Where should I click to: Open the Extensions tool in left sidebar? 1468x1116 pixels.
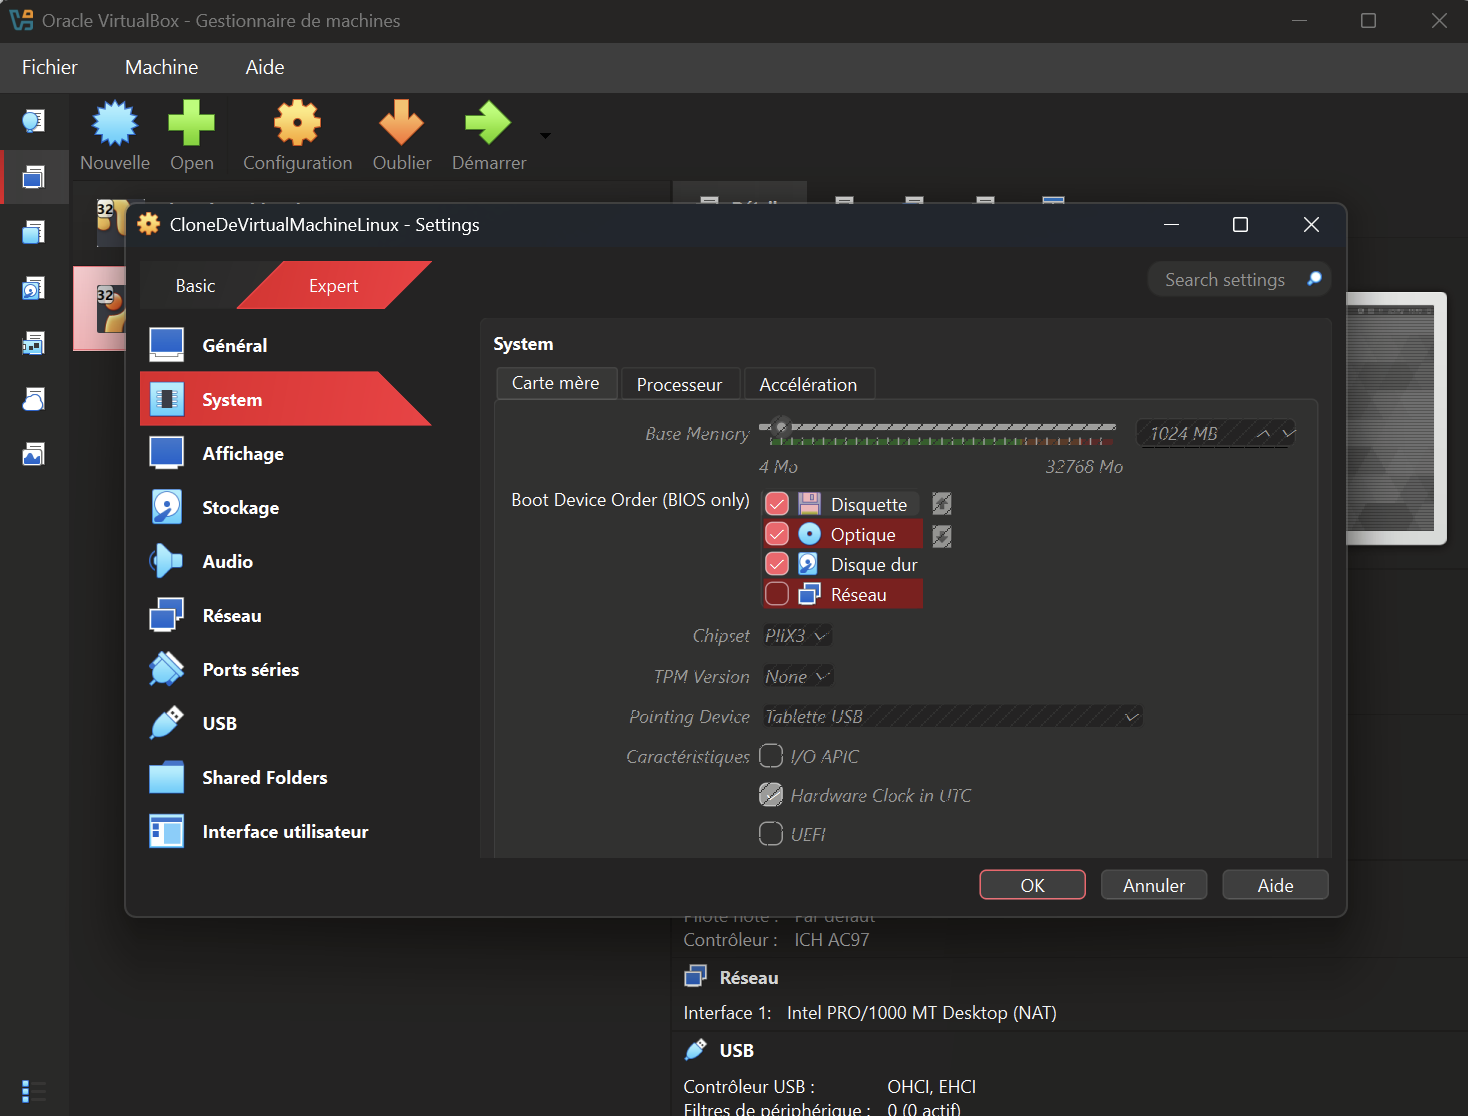(34, 233)
